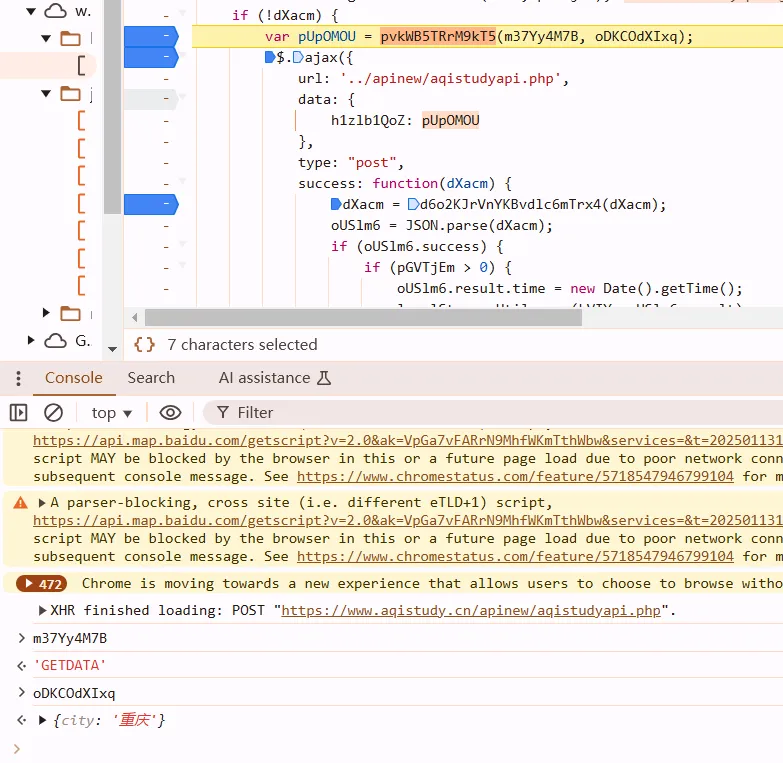This screenshot has width=783, height=763.
Task: Open the aqistudyapi.php link in XHR message
Action: click(x=471, y=610)
